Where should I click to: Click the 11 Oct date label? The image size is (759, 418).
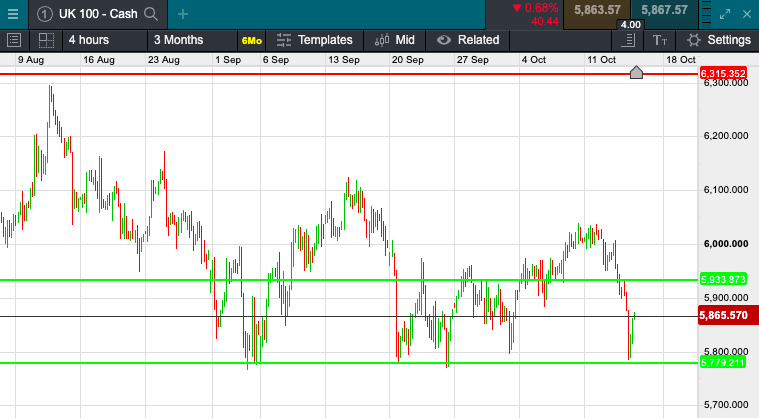pyautogui.click(x=601, y=60)
